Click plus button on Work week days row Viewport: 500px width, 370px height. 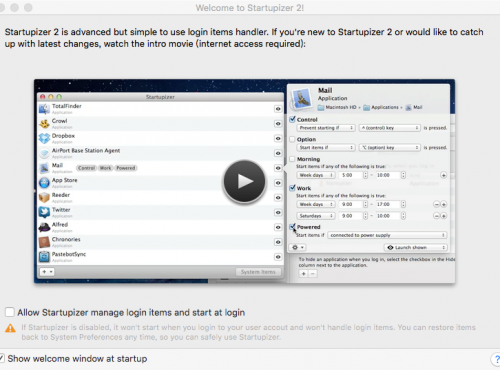443,204
